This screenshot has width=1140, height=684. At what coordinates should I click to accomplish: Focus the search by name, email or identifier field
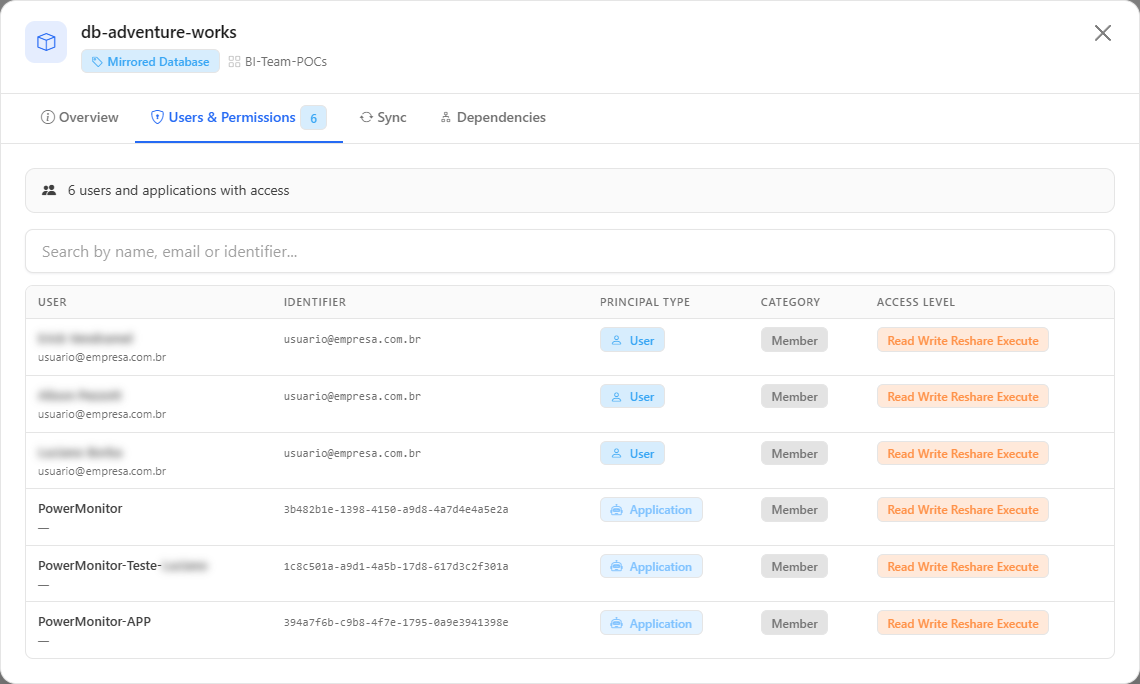(x=570, y=252)
